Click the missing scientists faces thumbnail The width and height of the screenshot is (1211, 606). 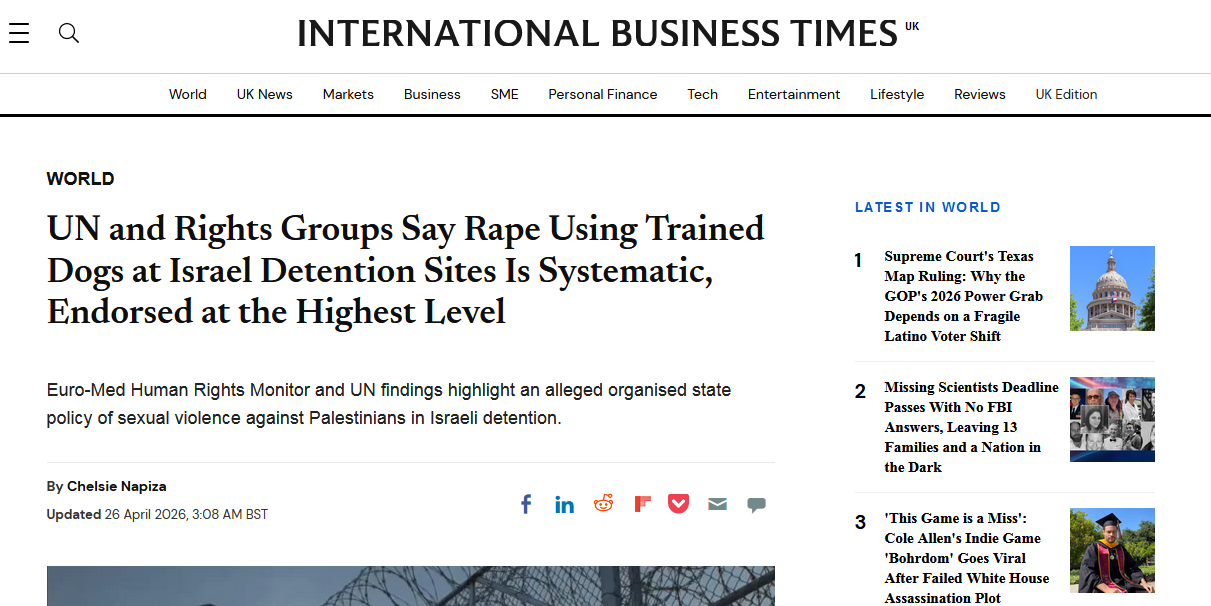[1112, 419]
